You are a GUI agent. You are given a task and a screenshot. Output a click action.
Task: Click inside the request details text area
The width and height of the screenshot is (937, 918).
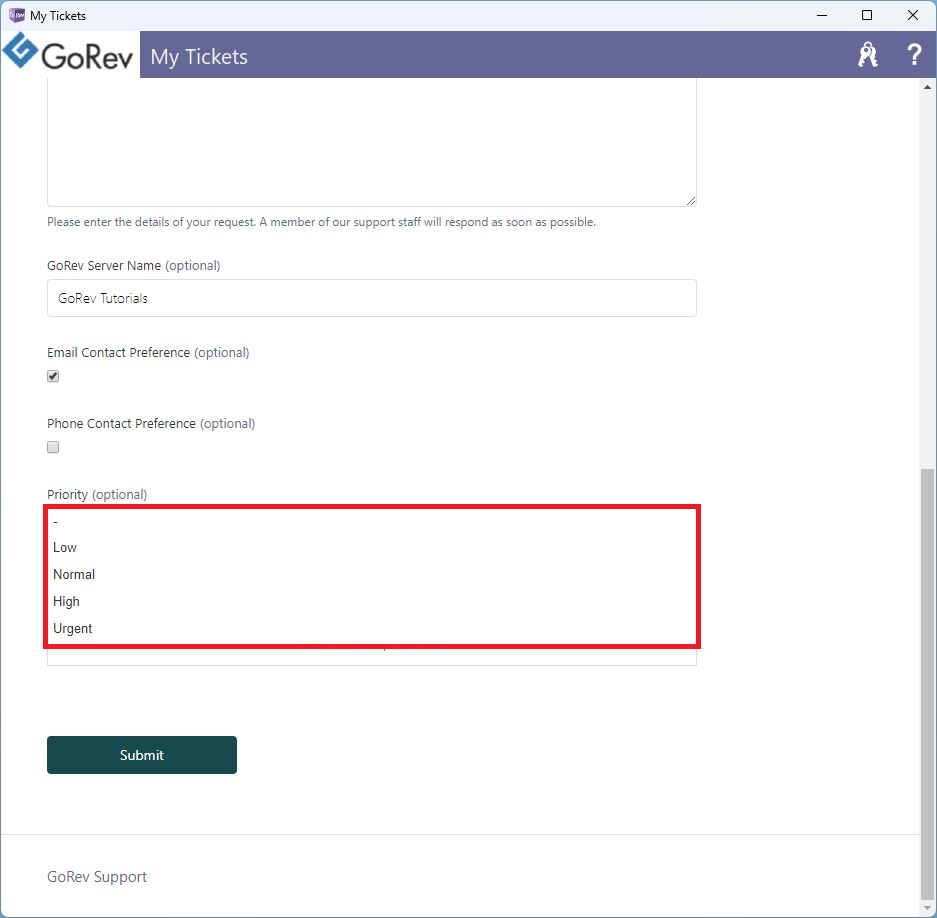tap(372, 142)
